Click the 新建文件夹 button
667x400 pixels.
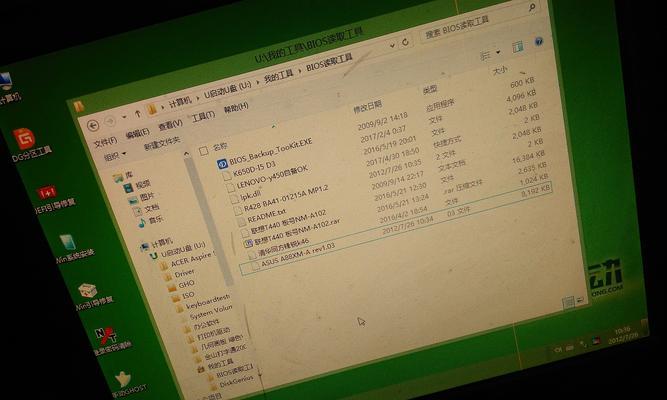162,144
